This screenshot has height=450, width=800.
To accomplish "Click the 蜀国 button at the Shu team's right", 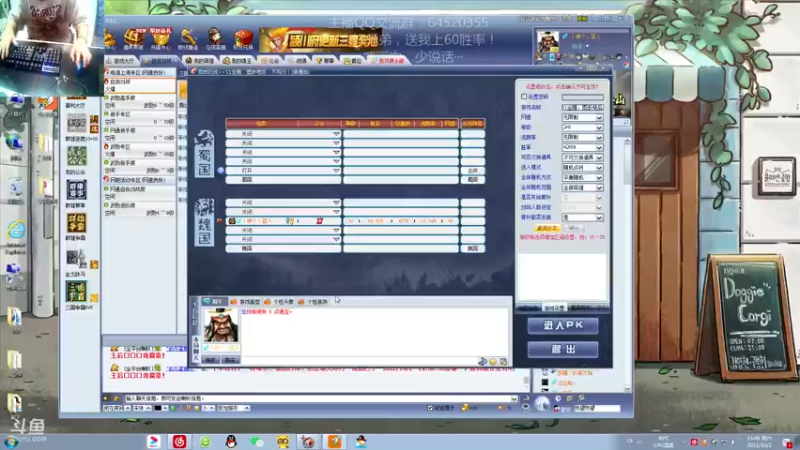I will [472, 180].
